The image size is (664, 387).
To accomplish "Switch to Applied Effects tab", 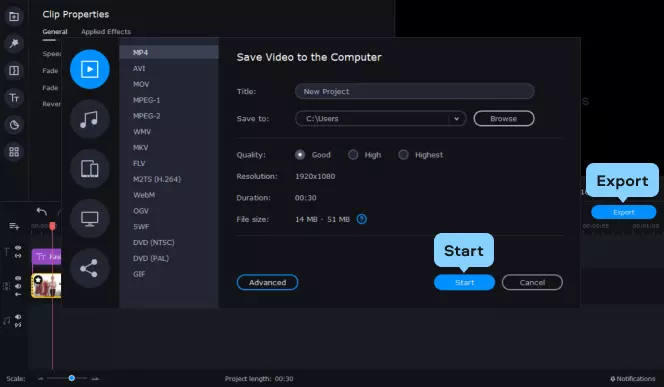I will pos(106,32).
